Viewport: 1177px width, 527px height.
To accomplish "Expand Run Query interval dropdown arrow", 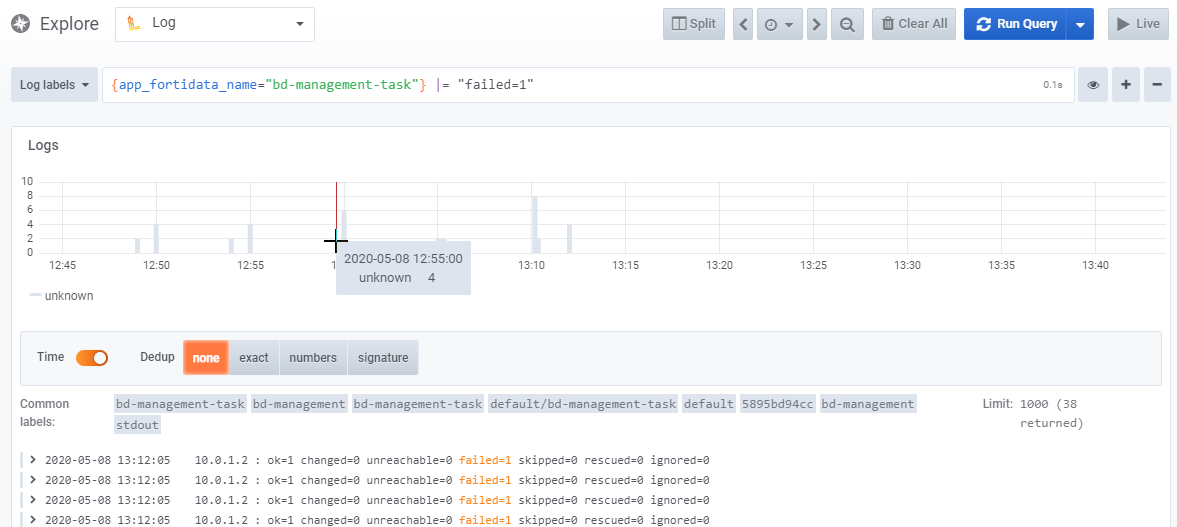I will [x=1080, y=24].
